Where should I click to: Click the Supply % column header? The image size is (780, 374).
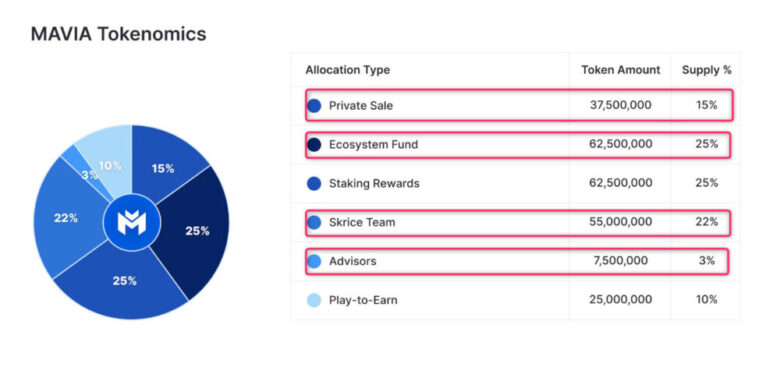[706, 70]
